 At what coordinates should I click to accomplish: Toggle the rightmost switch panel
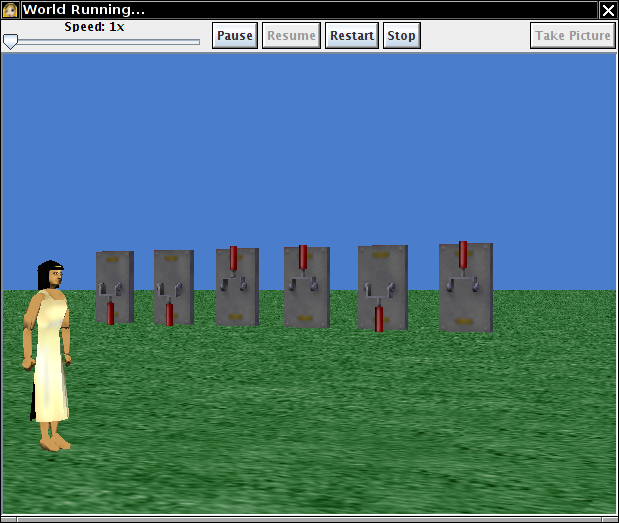tap(465, 287)
